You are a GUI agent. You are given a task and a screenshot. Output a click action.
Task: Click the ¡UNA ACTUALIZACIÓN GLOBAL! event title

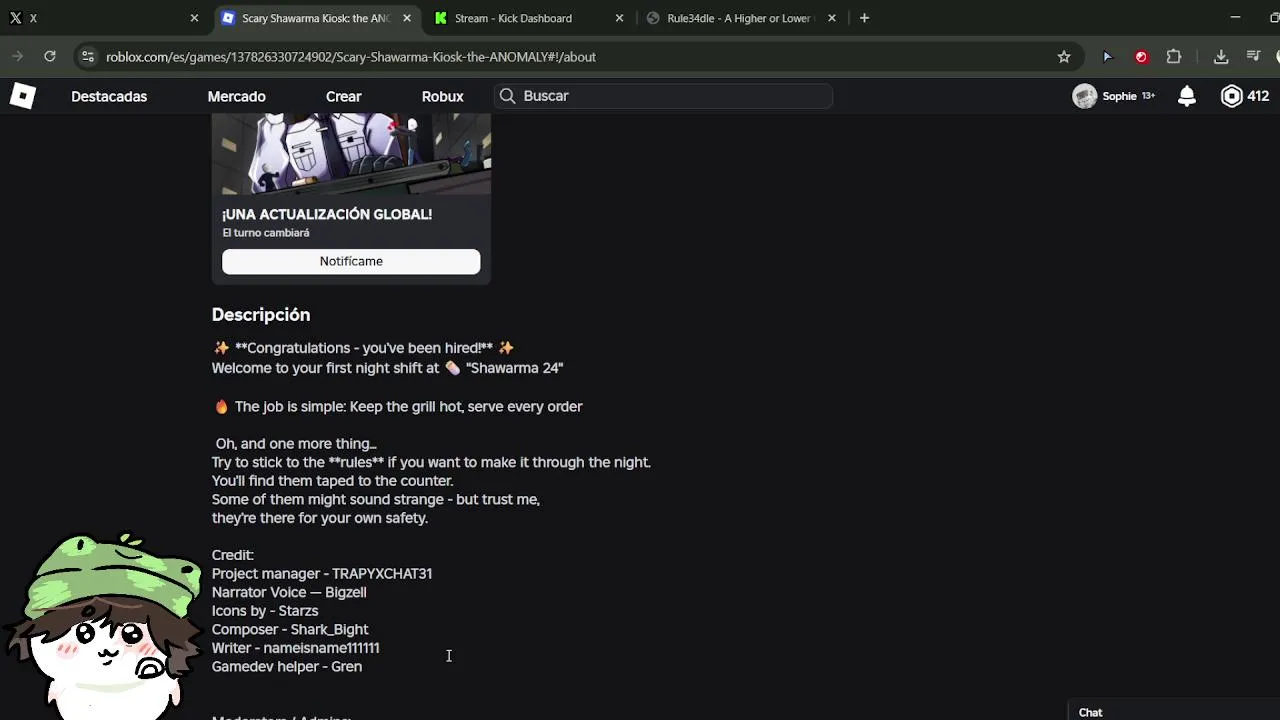tap(327, 214)
